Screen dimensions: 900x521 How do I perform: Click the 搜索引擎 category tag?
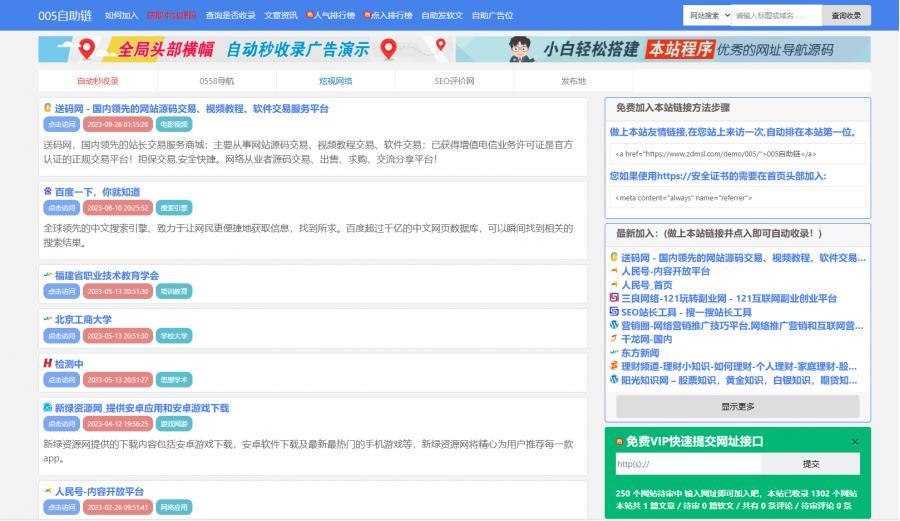[x=174, y=208]
